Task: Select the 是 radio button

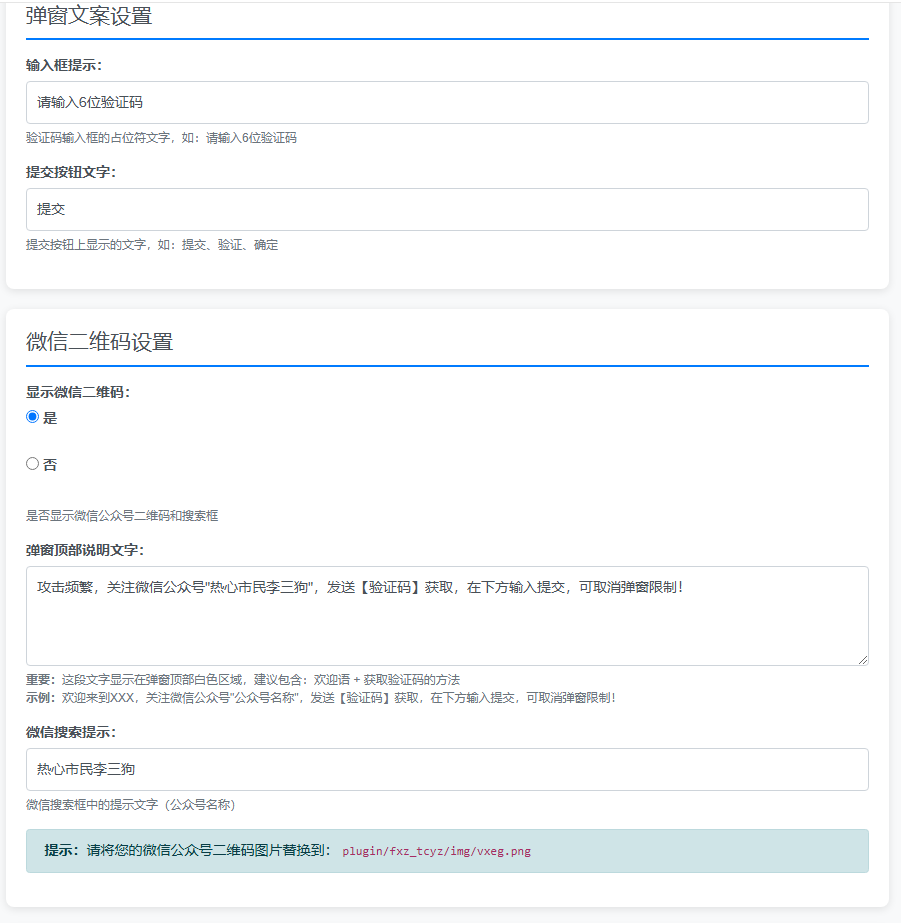Action: (33, 417)
